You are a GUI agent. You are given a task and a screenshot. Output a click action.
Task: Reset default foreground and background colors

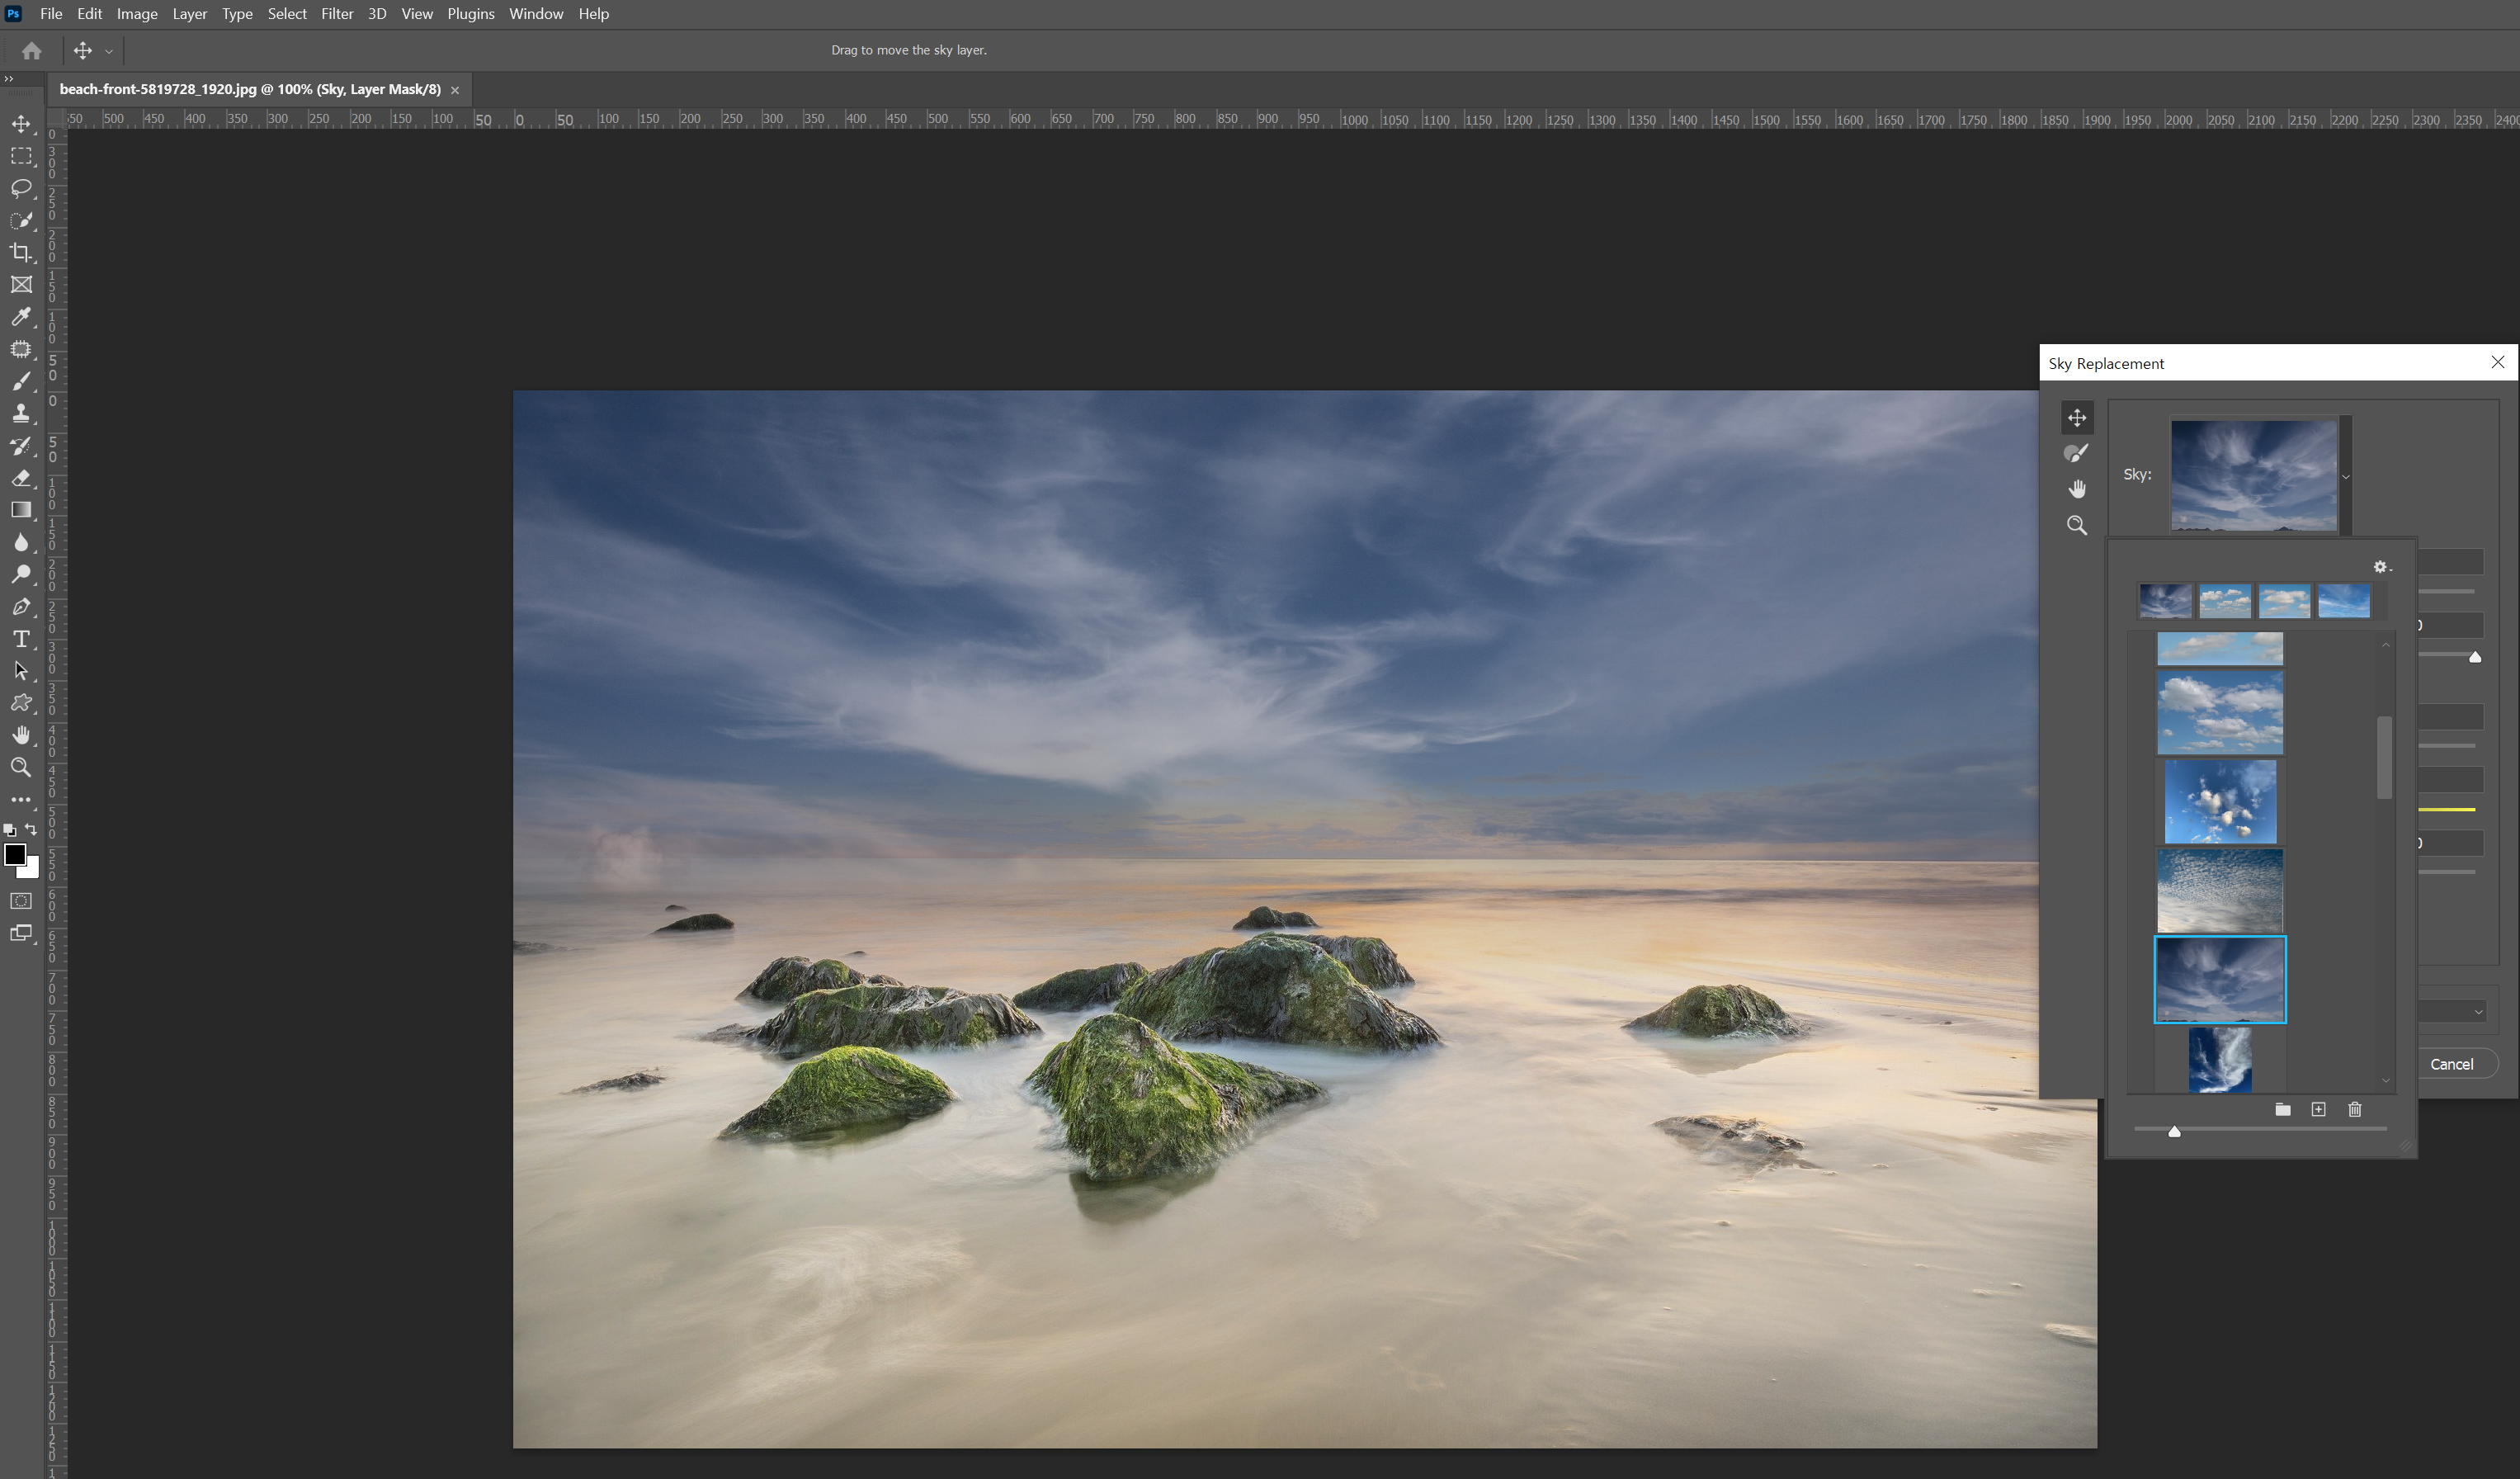click(9, 830)
